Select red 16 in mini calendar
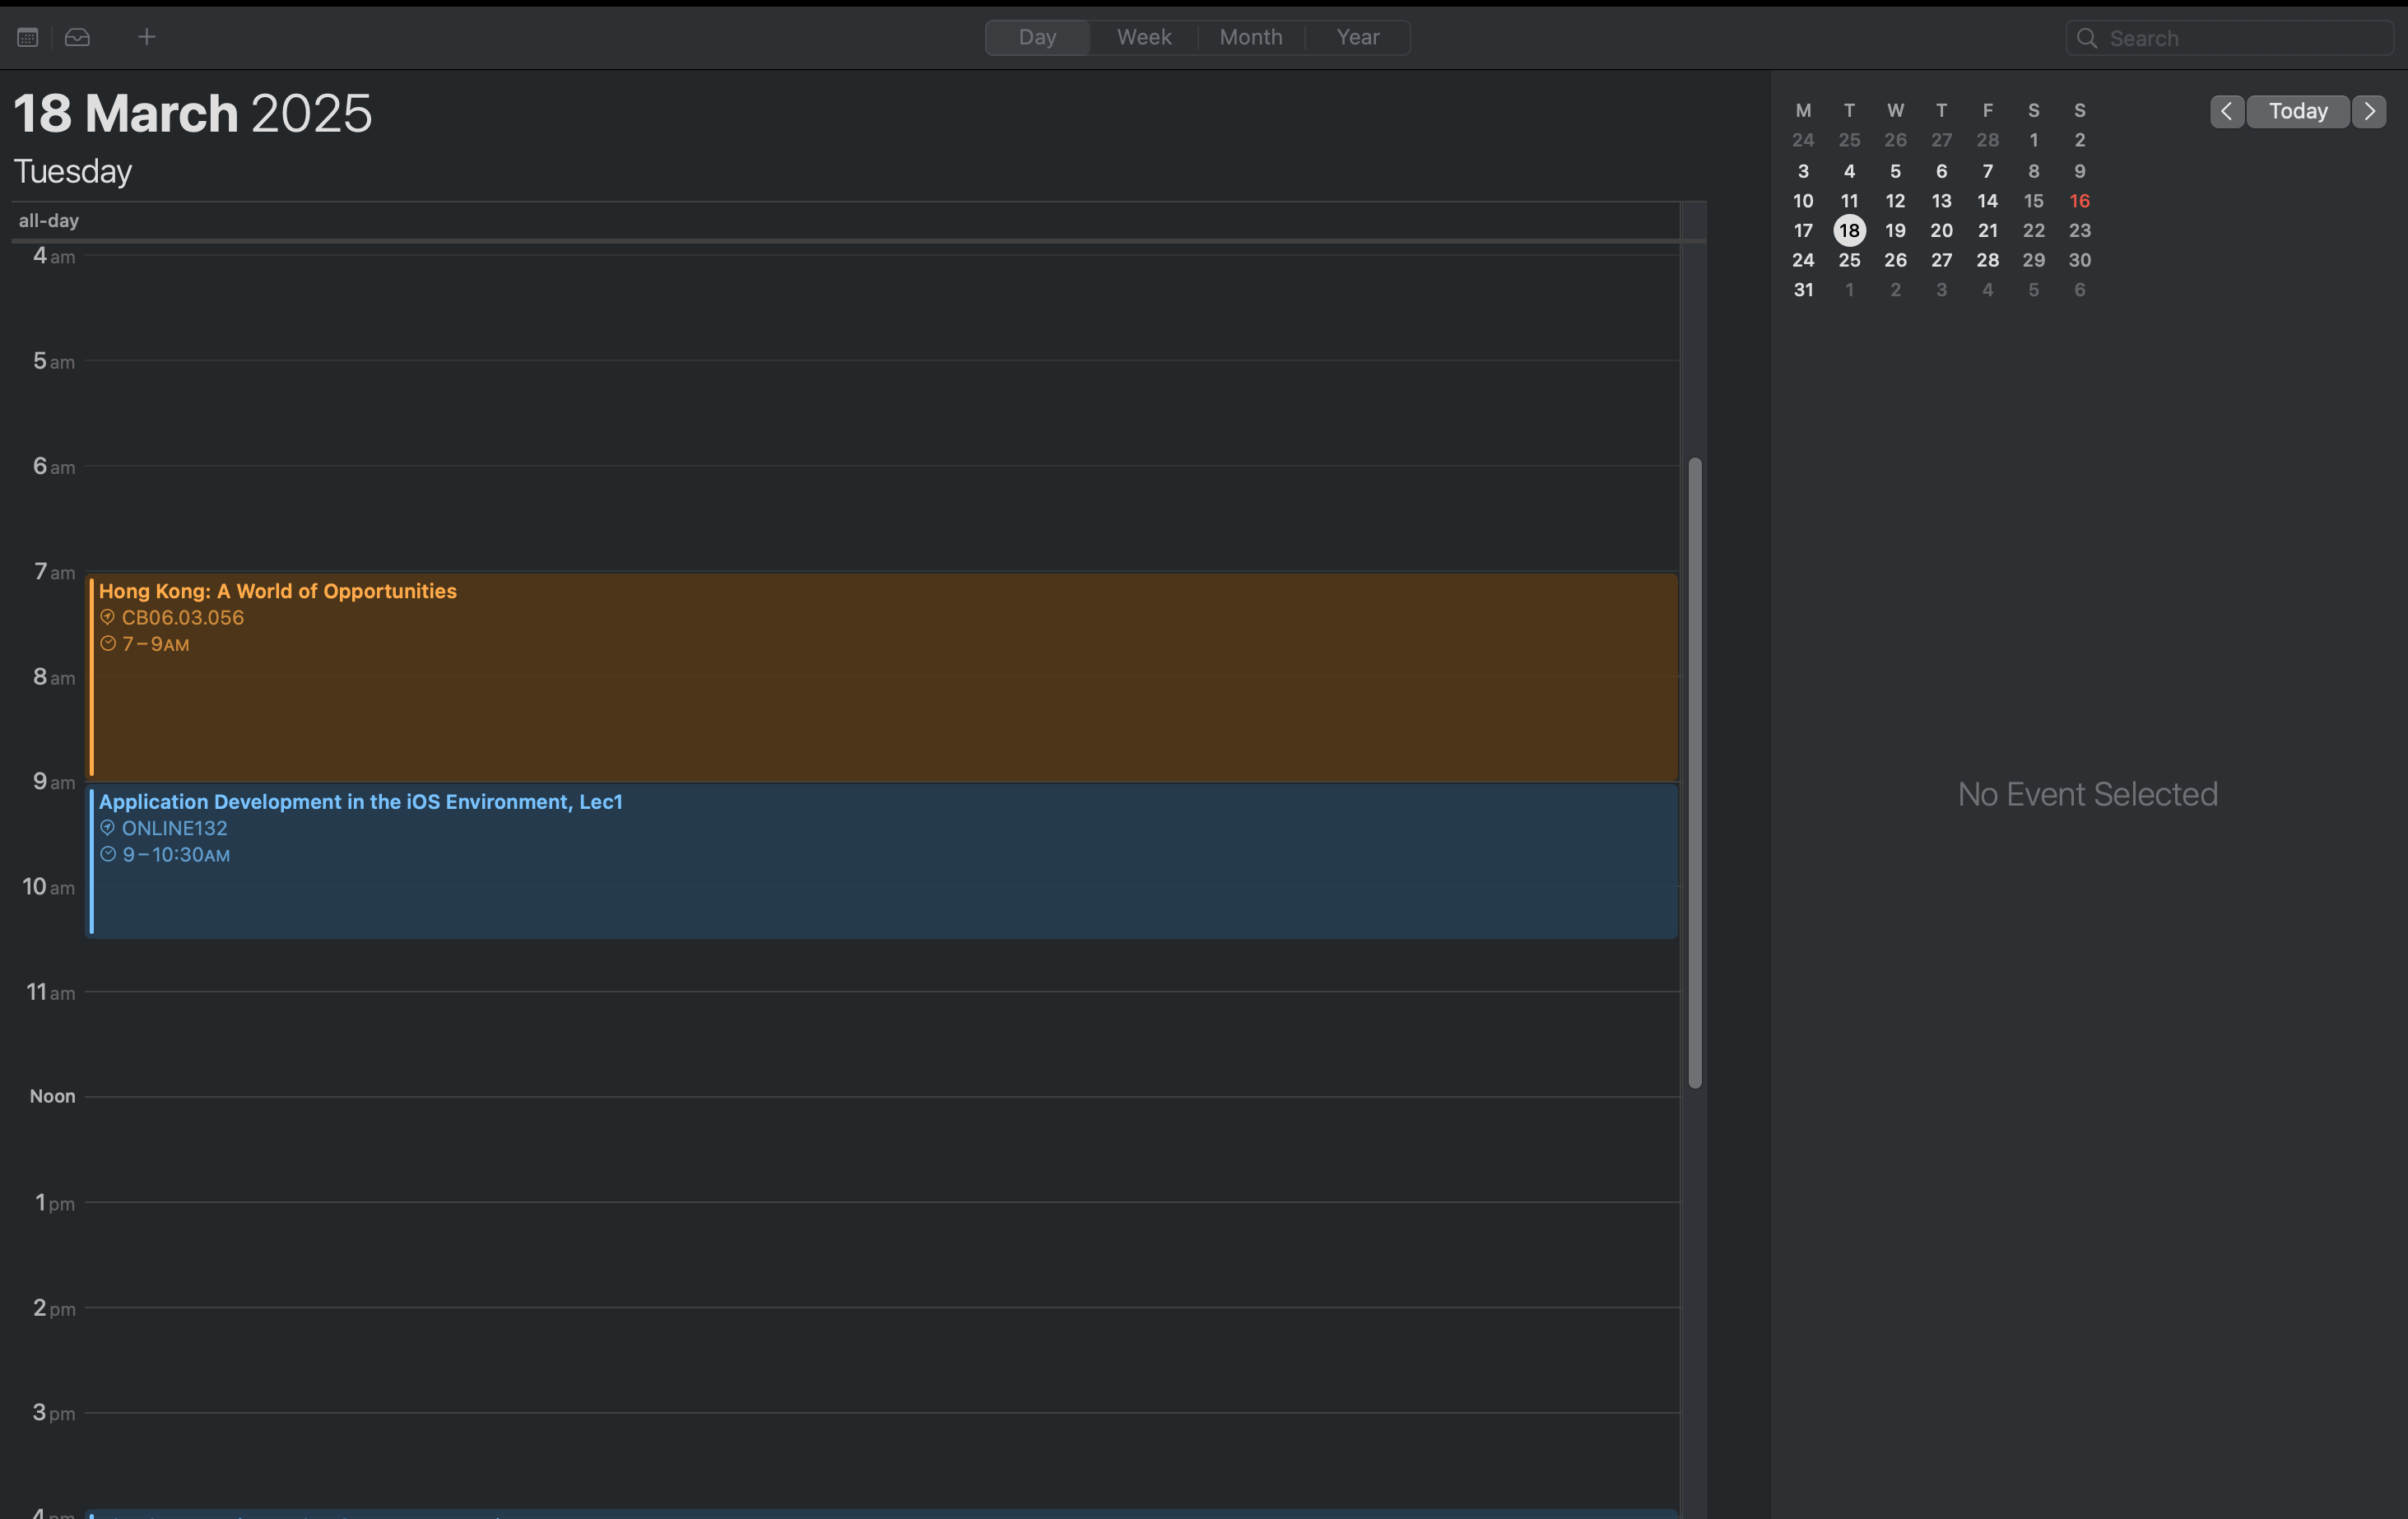Screen dimensions: 2408x1519 pyautogui.click(x=2079, y=201)
